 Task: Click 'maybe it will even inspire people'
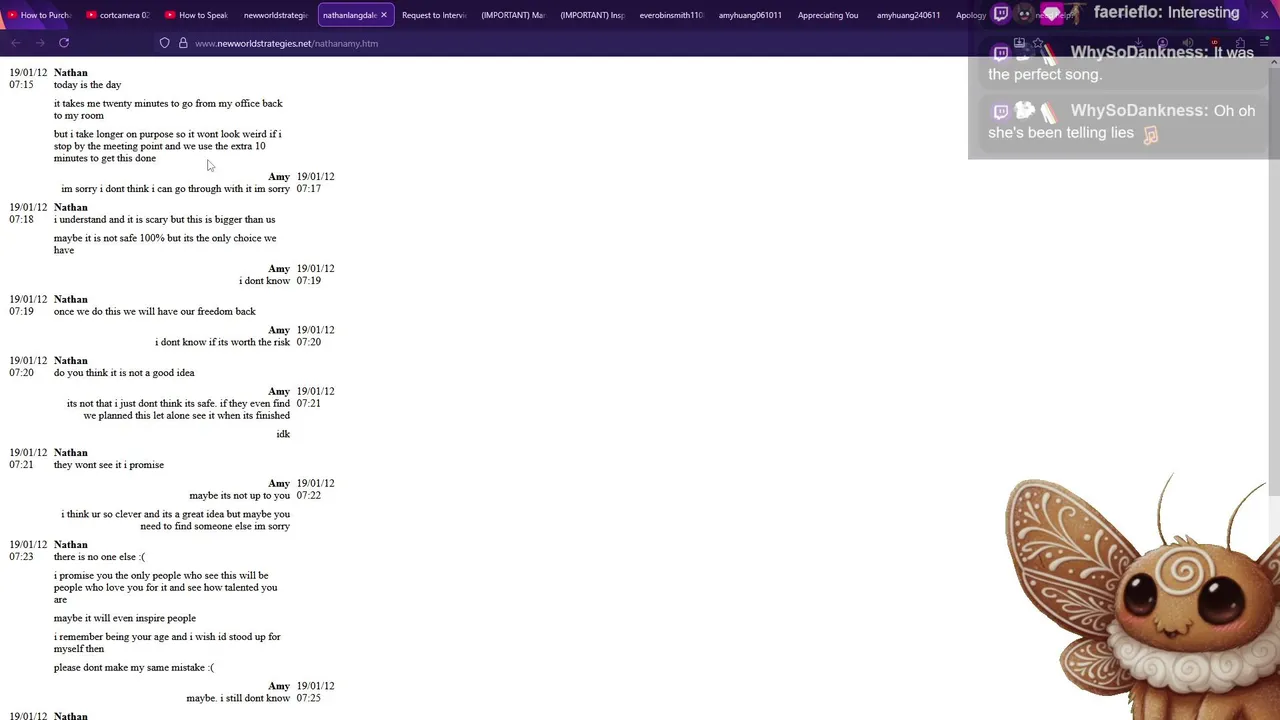click(x=125, y=618)
